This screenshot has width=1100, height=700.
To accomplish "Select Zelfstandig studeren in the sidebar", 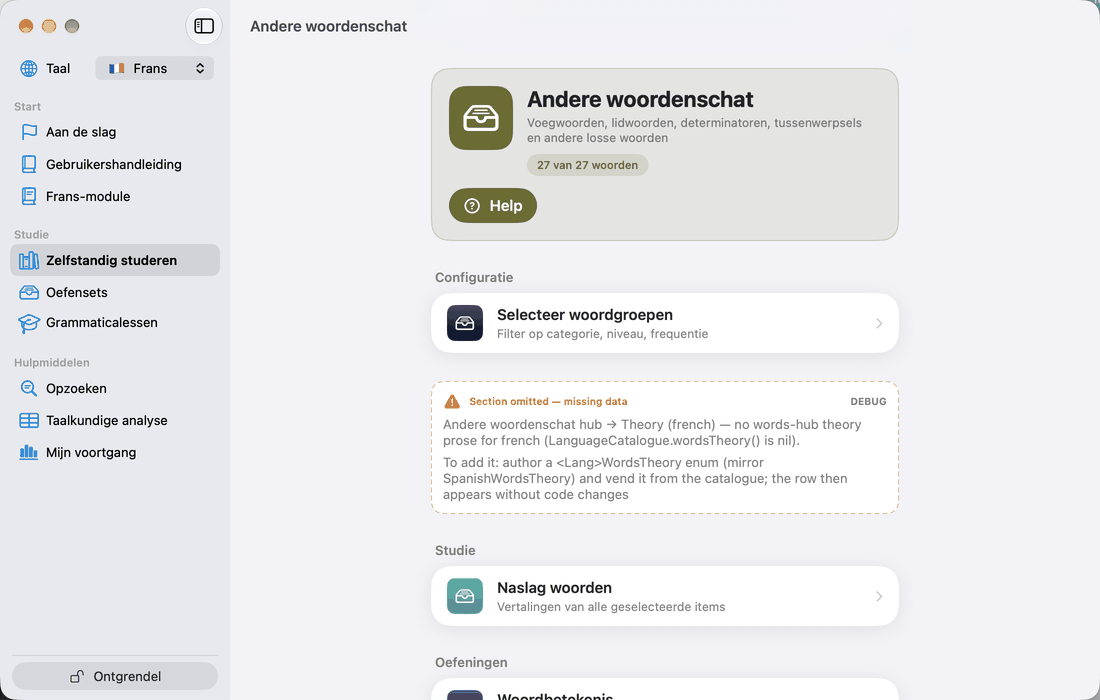I will [115, 260].
